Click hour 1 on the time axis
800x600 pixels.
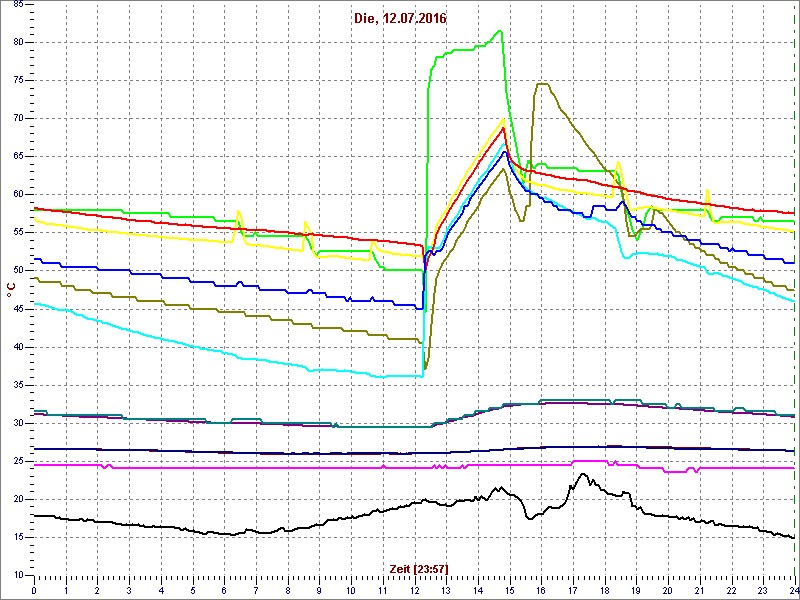click(x=66, y=590)
